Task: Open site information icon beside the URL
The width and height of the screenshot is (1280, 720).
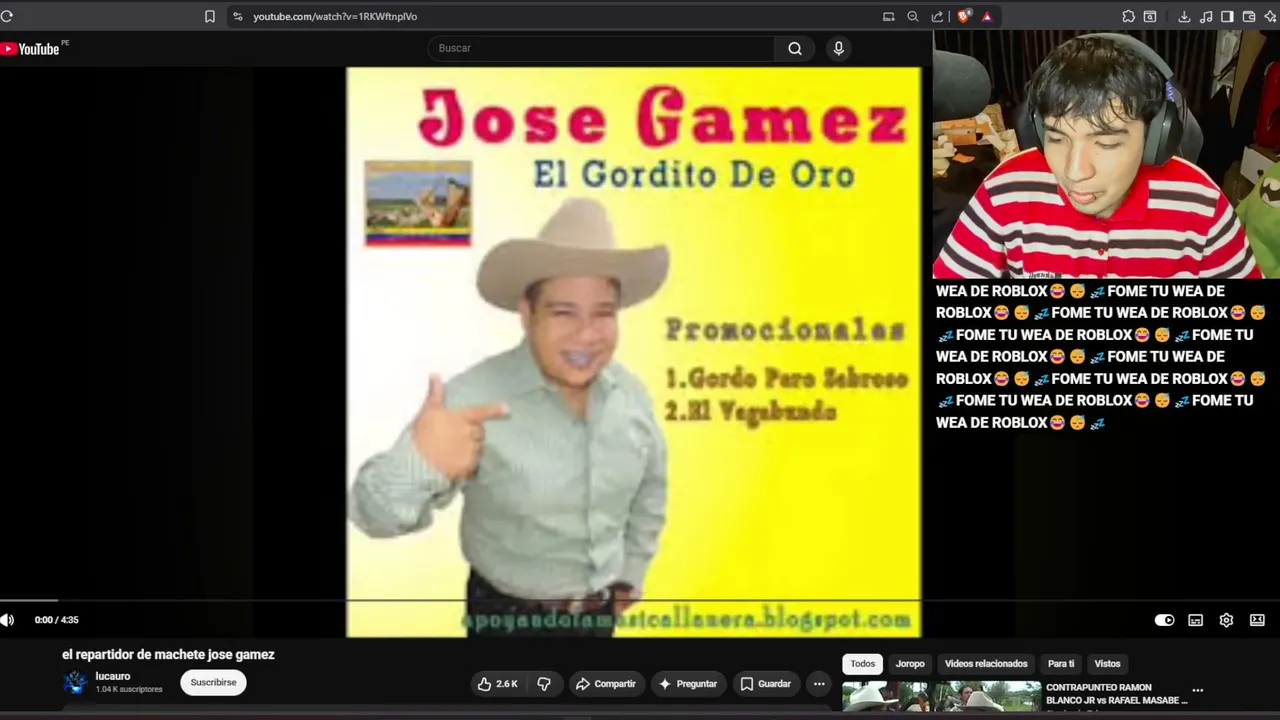Action: tap(237, 16)
